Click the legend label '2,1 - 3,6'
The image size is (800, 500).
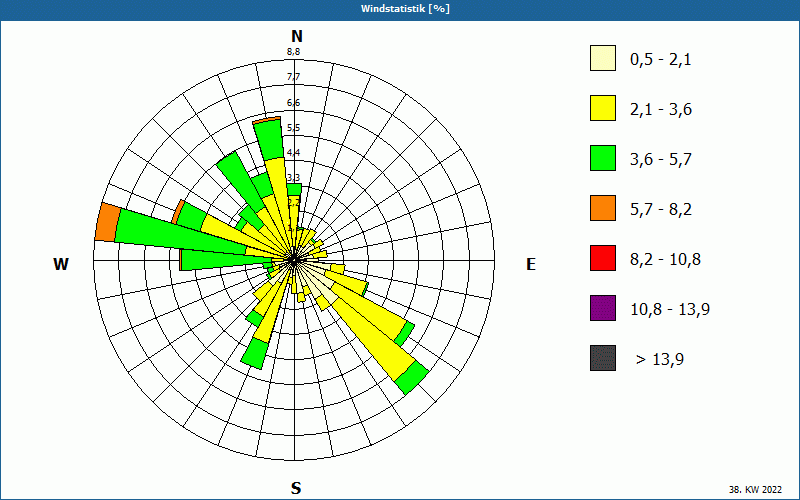point(661,110)
